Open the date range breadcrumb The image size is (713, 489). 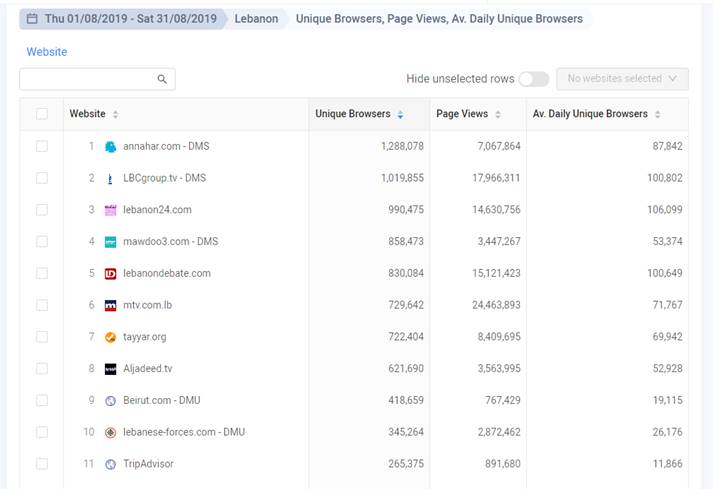122,19
